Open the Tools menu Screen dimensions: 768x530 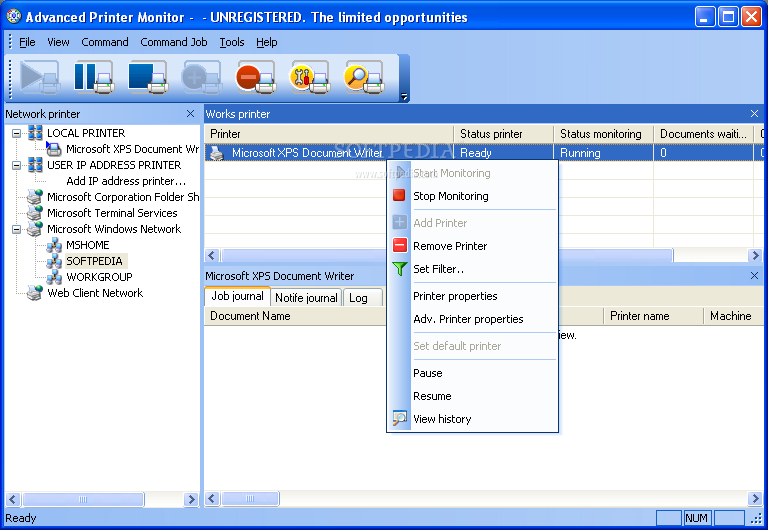(232, 42)
